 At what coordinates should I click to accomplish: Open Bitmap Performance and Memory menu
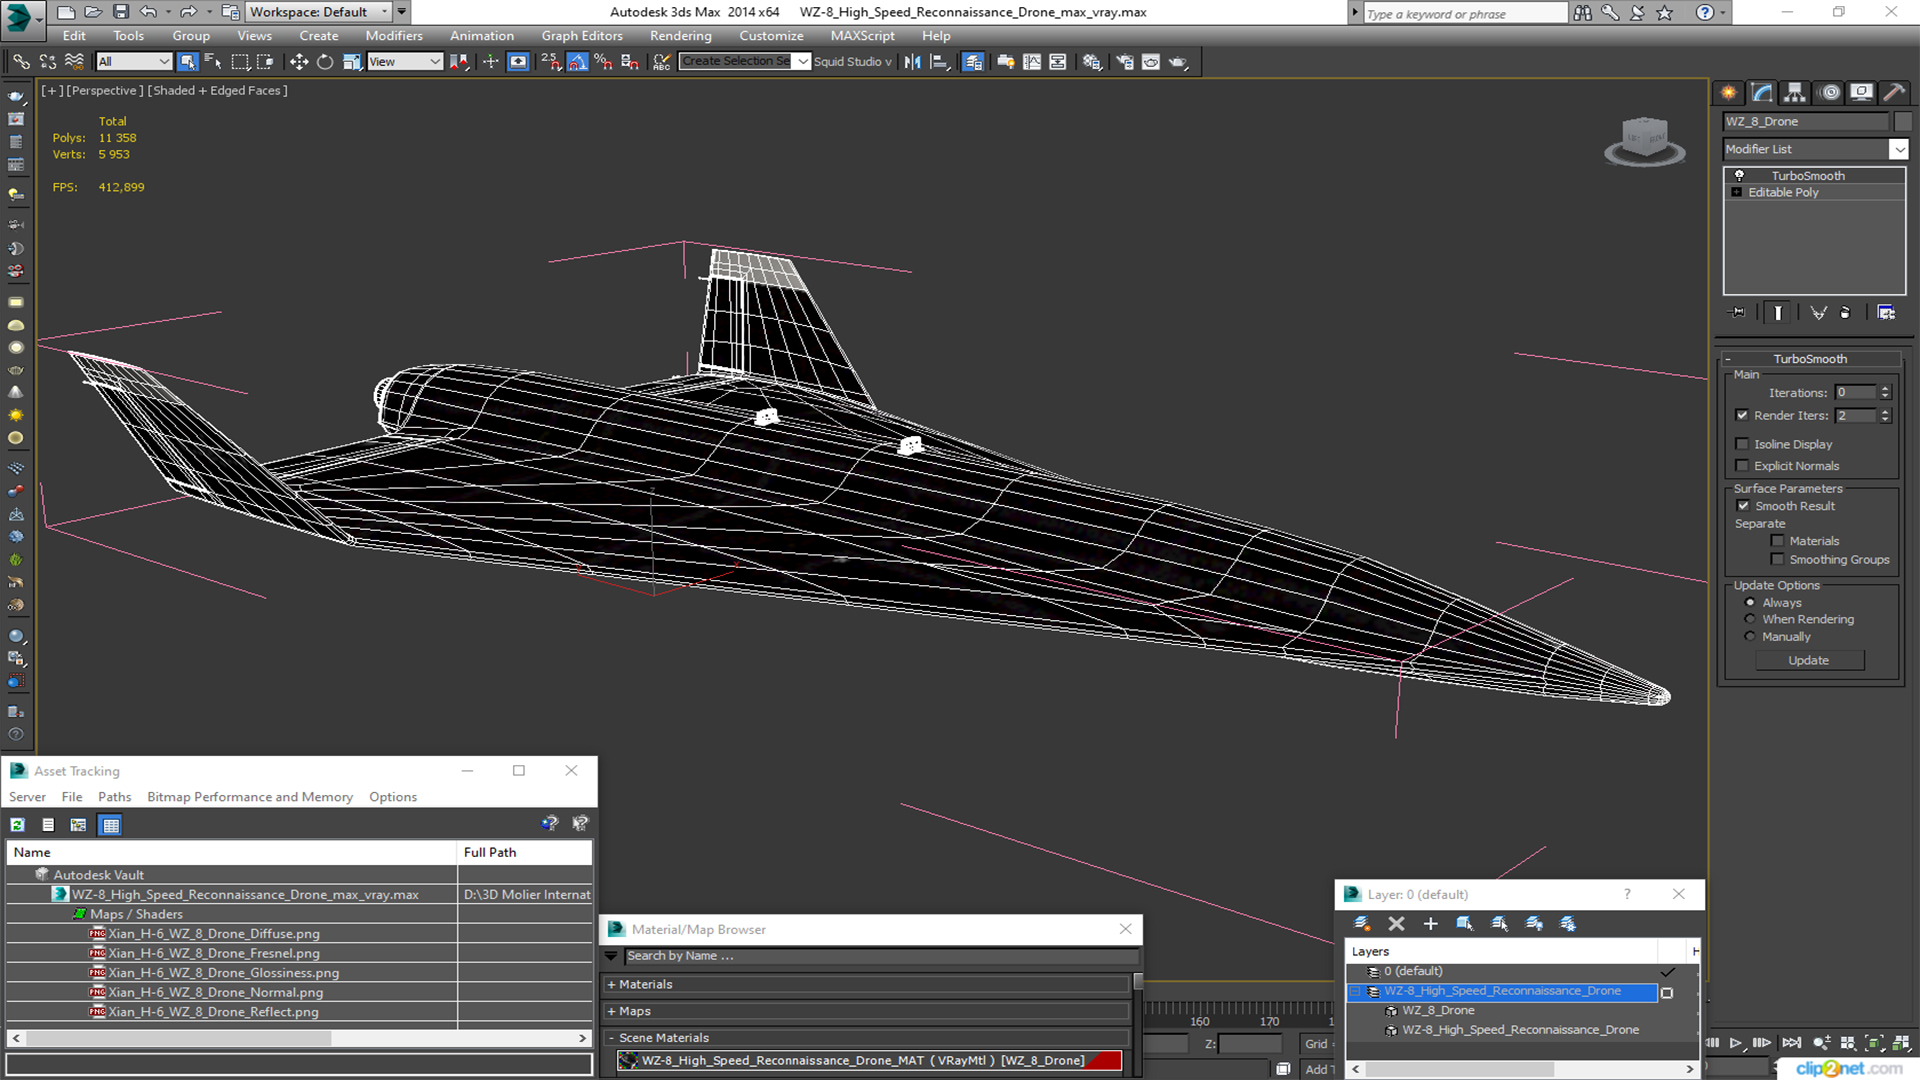pos(249,797)
